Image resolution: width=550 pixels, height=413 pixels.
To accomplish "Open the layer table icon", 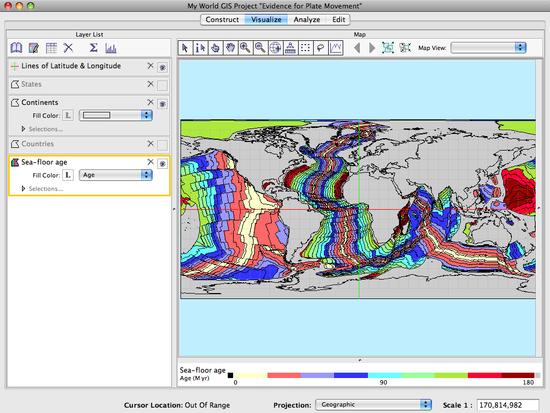I will point(51,48).
